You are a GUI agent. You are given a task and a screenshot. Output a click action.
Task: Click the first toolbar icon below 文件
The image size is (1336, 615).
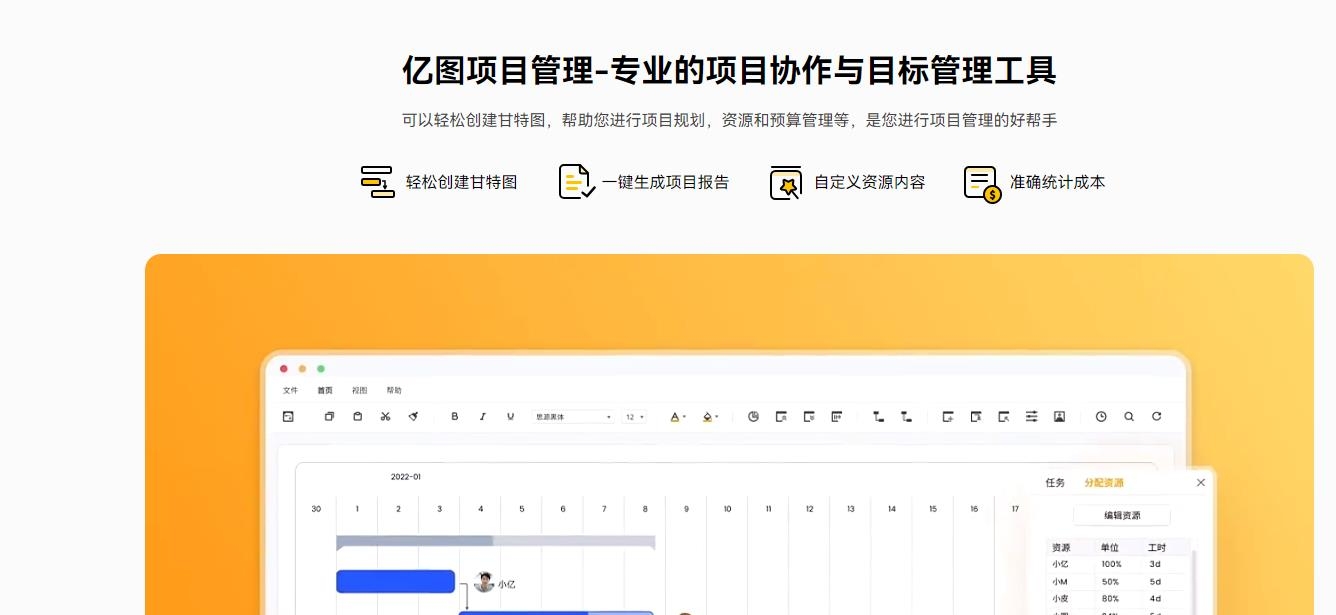pyautogui.click(x=288, y=416)
